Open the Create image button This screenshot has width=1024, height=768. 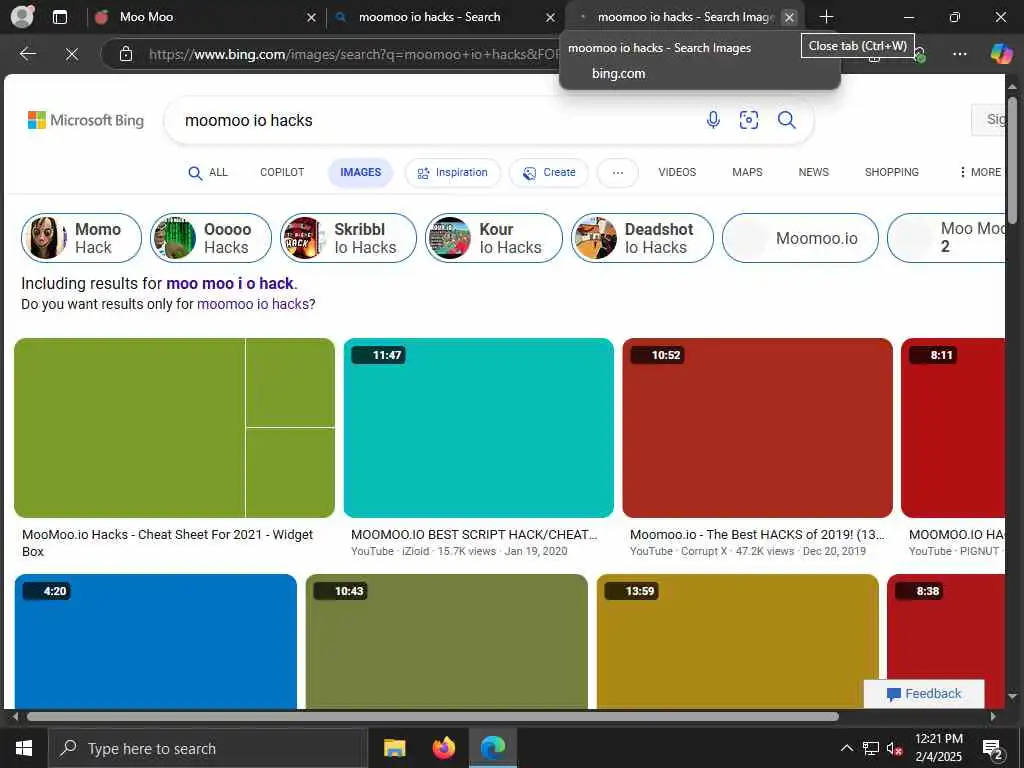[x=549, y=172]
